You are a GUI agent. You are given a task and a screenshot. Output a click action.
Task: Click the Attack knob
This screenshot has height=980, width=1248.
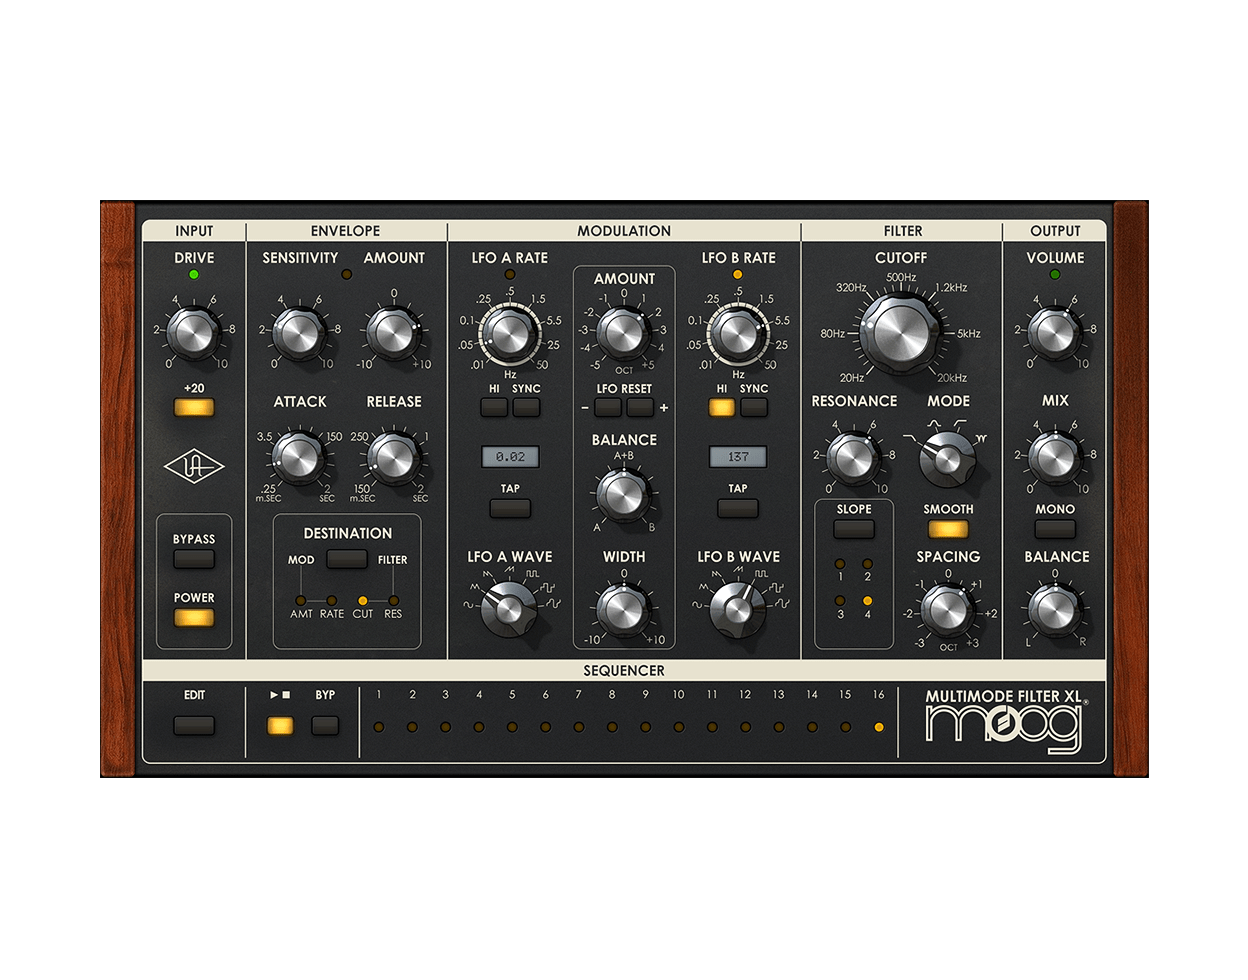click(x=298, y=457)
